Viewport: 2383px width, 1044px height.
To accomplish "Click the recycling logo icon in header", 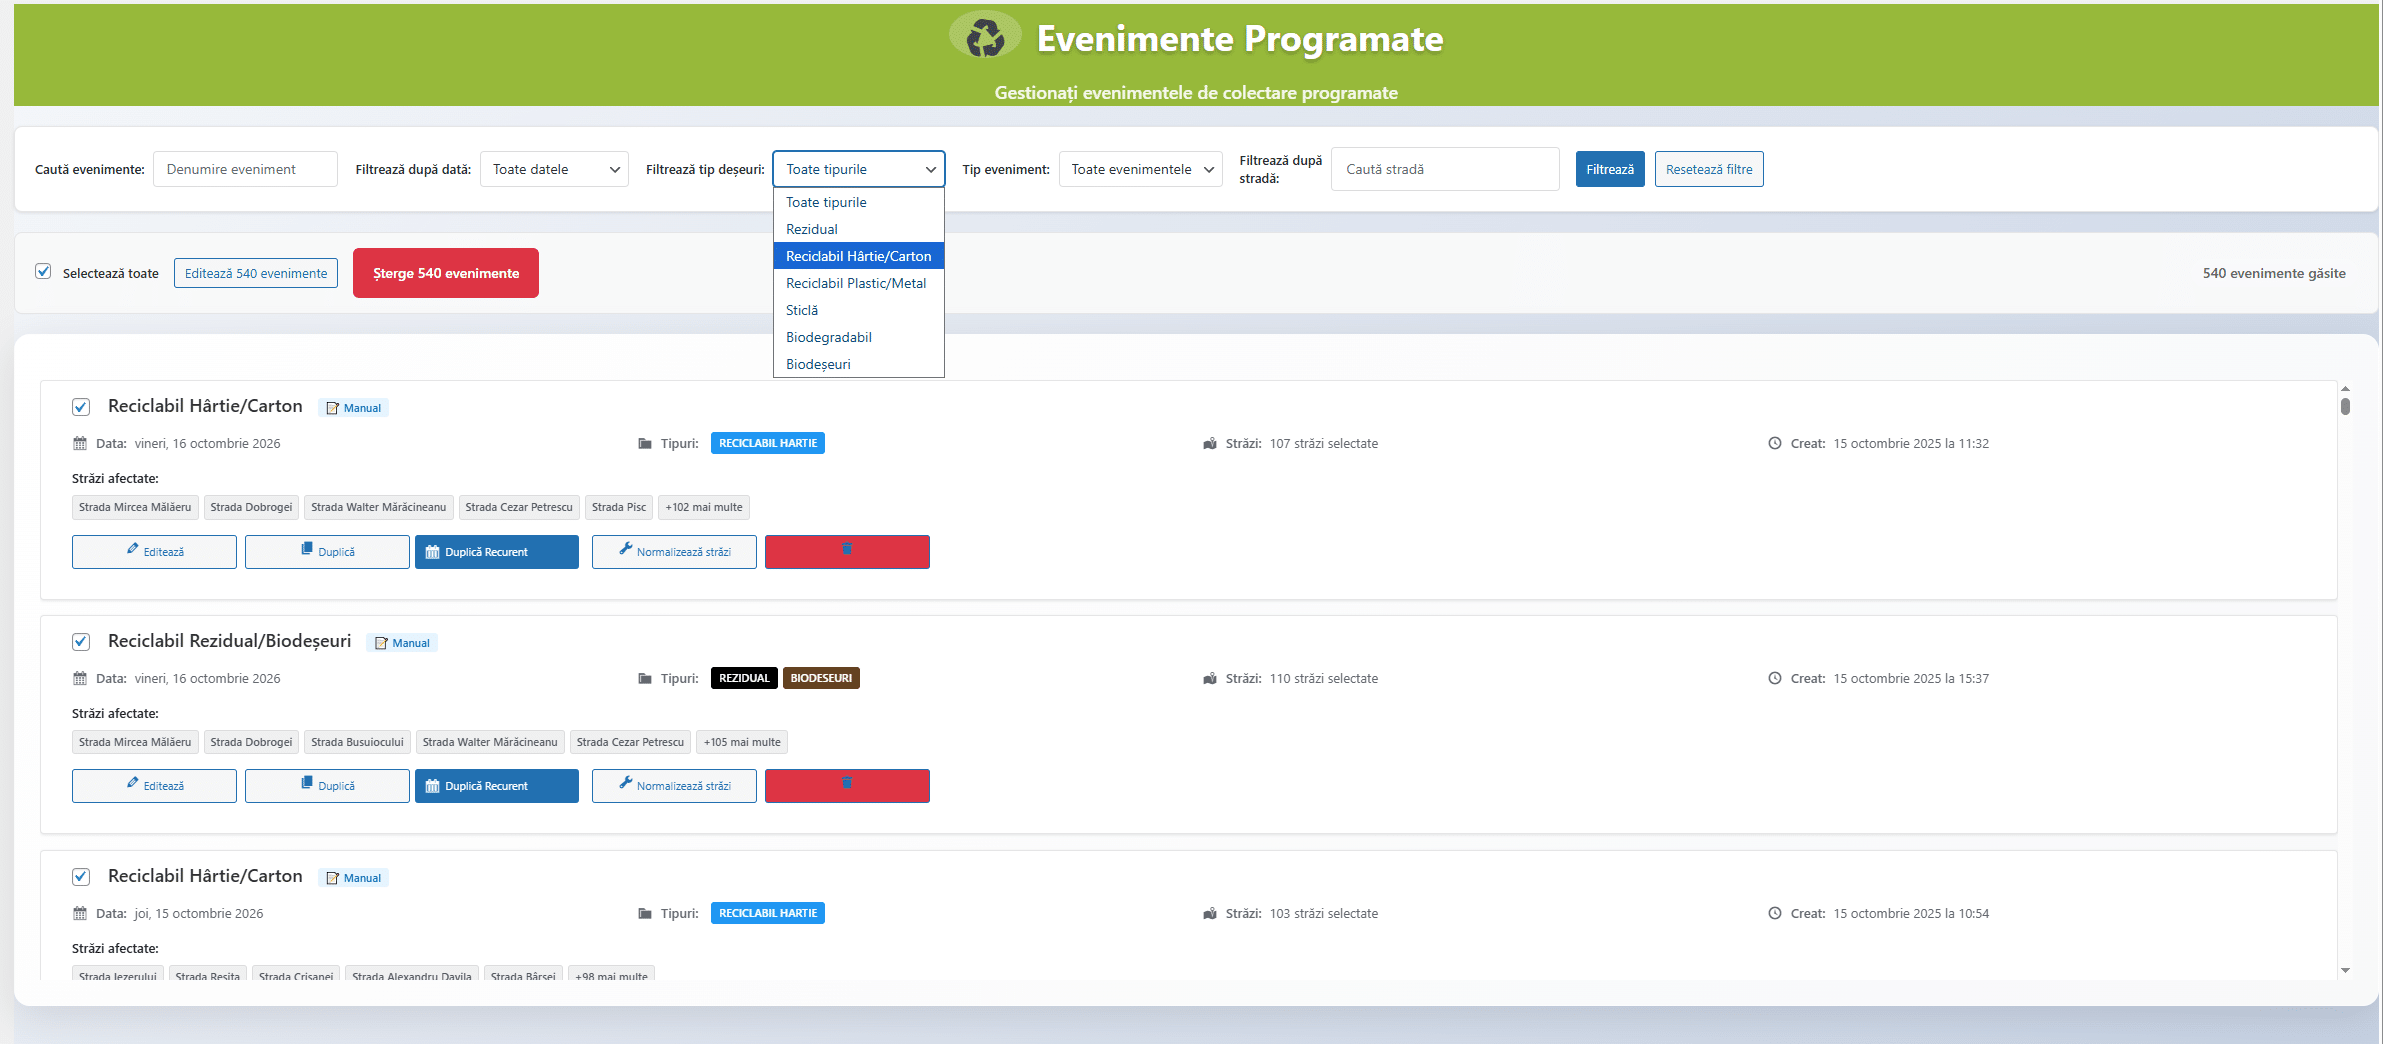I will (985, 37).
